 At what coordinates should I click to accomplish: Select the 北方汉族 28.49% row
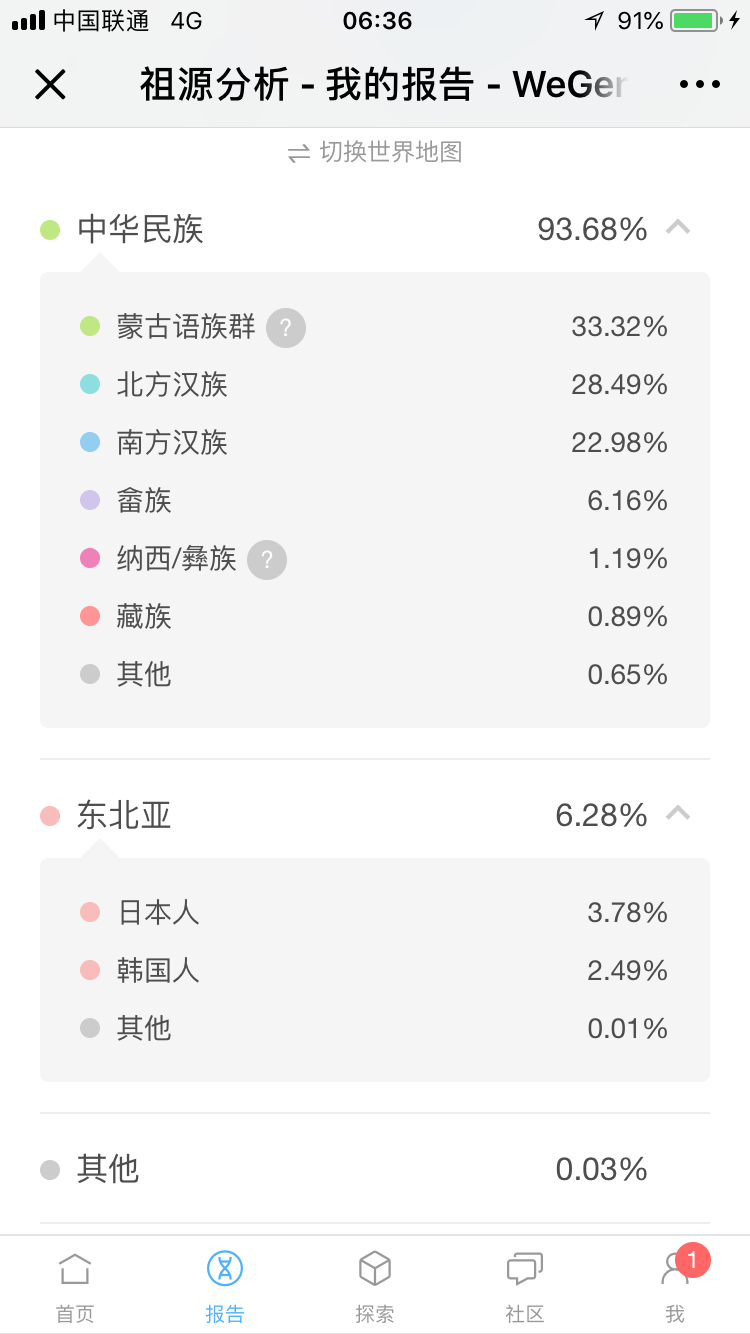pyautogui.click(x=375, y=385)
